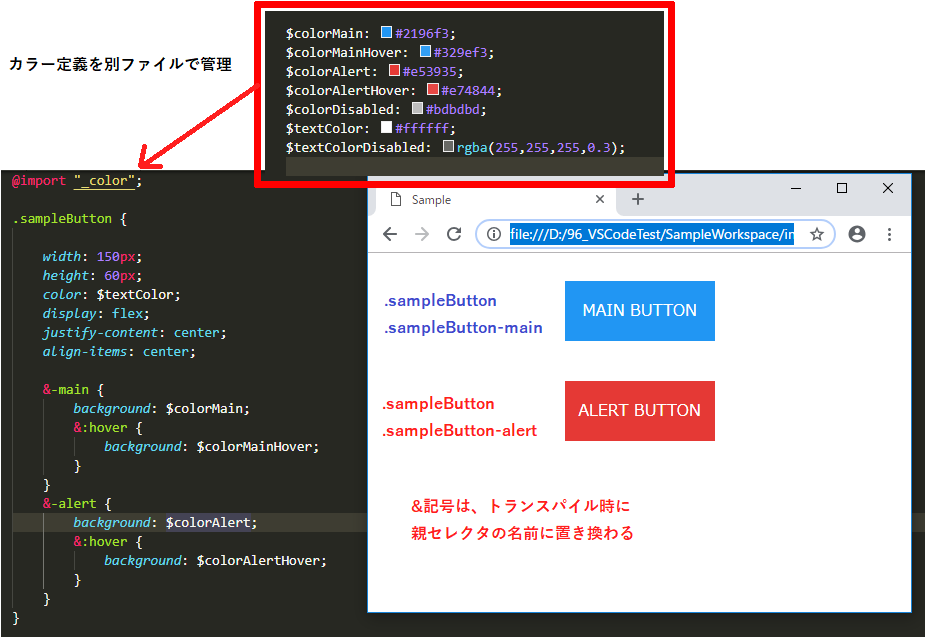Open a new tab with plus button
Screen dimensions: 925x637
coord(638,199)
